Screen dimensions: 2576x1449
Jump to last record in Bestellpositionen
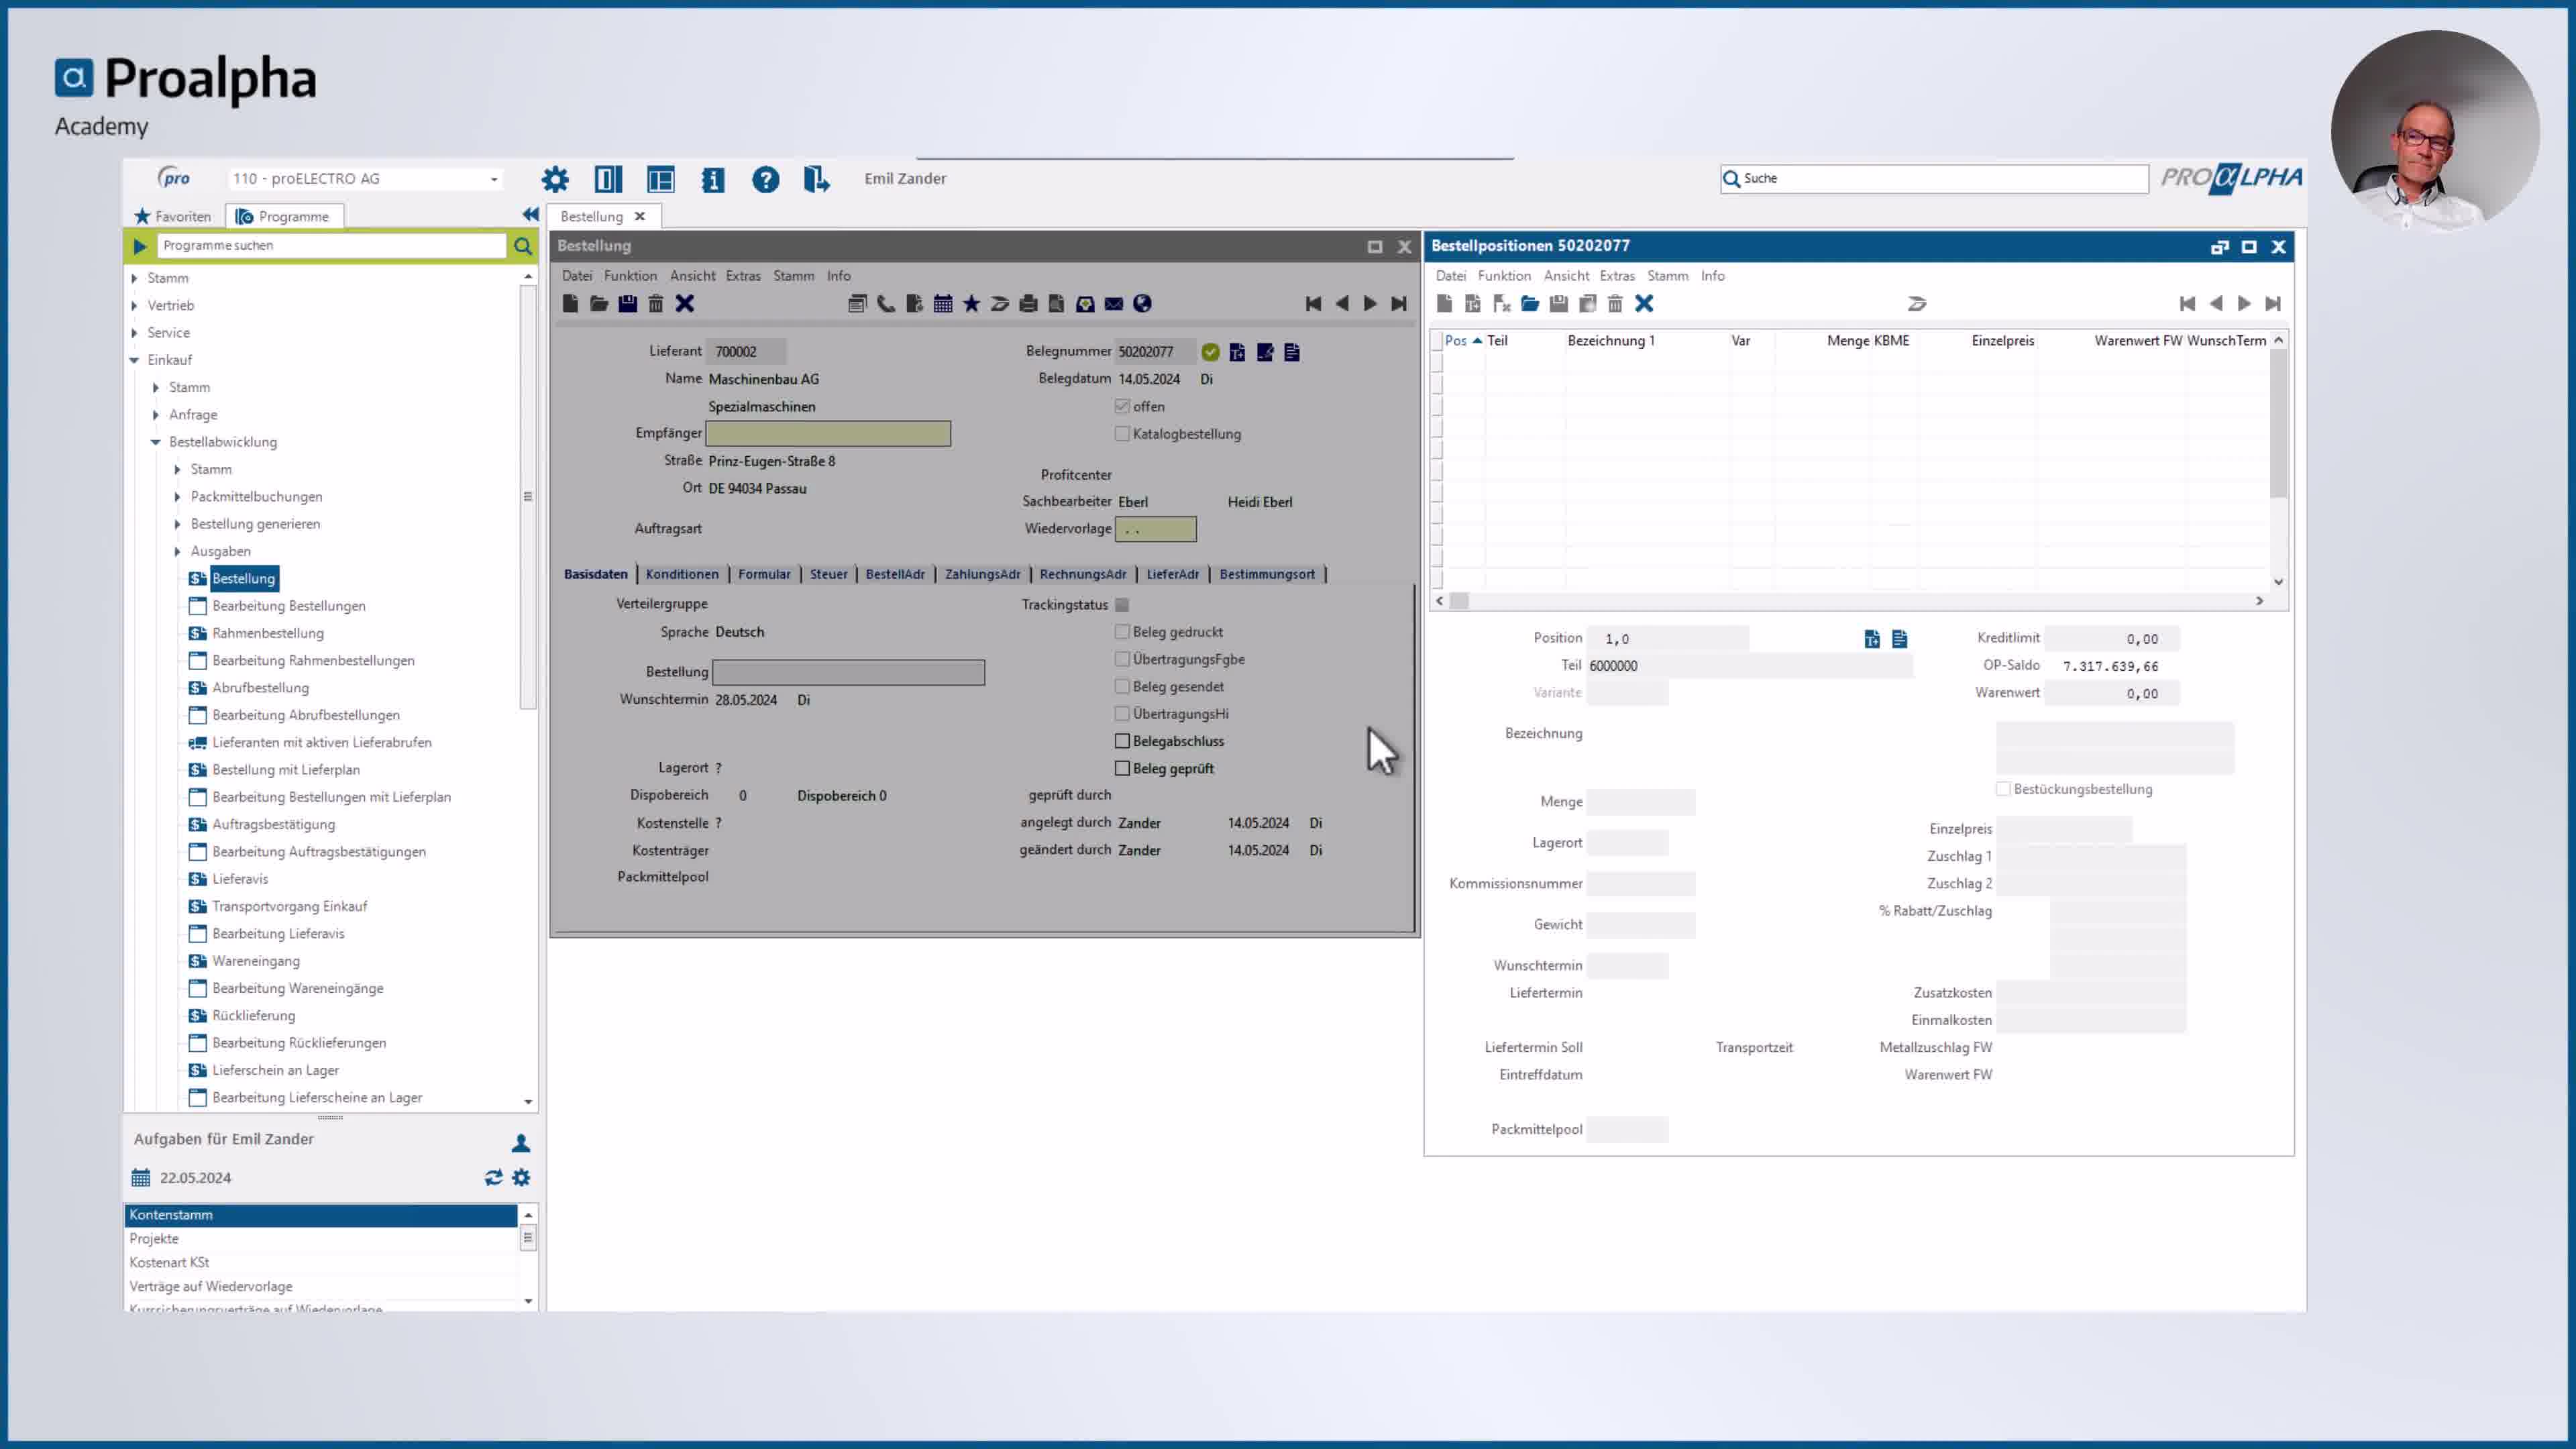pyautogui.click(x=2273, y=304)
